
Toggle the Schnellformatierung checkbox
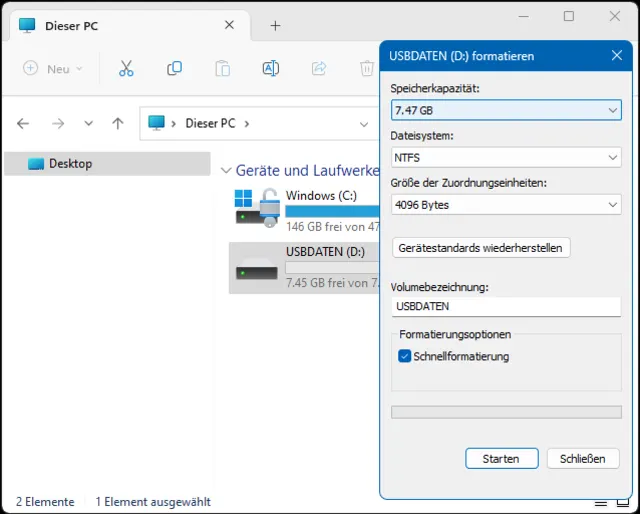(405, 356)
